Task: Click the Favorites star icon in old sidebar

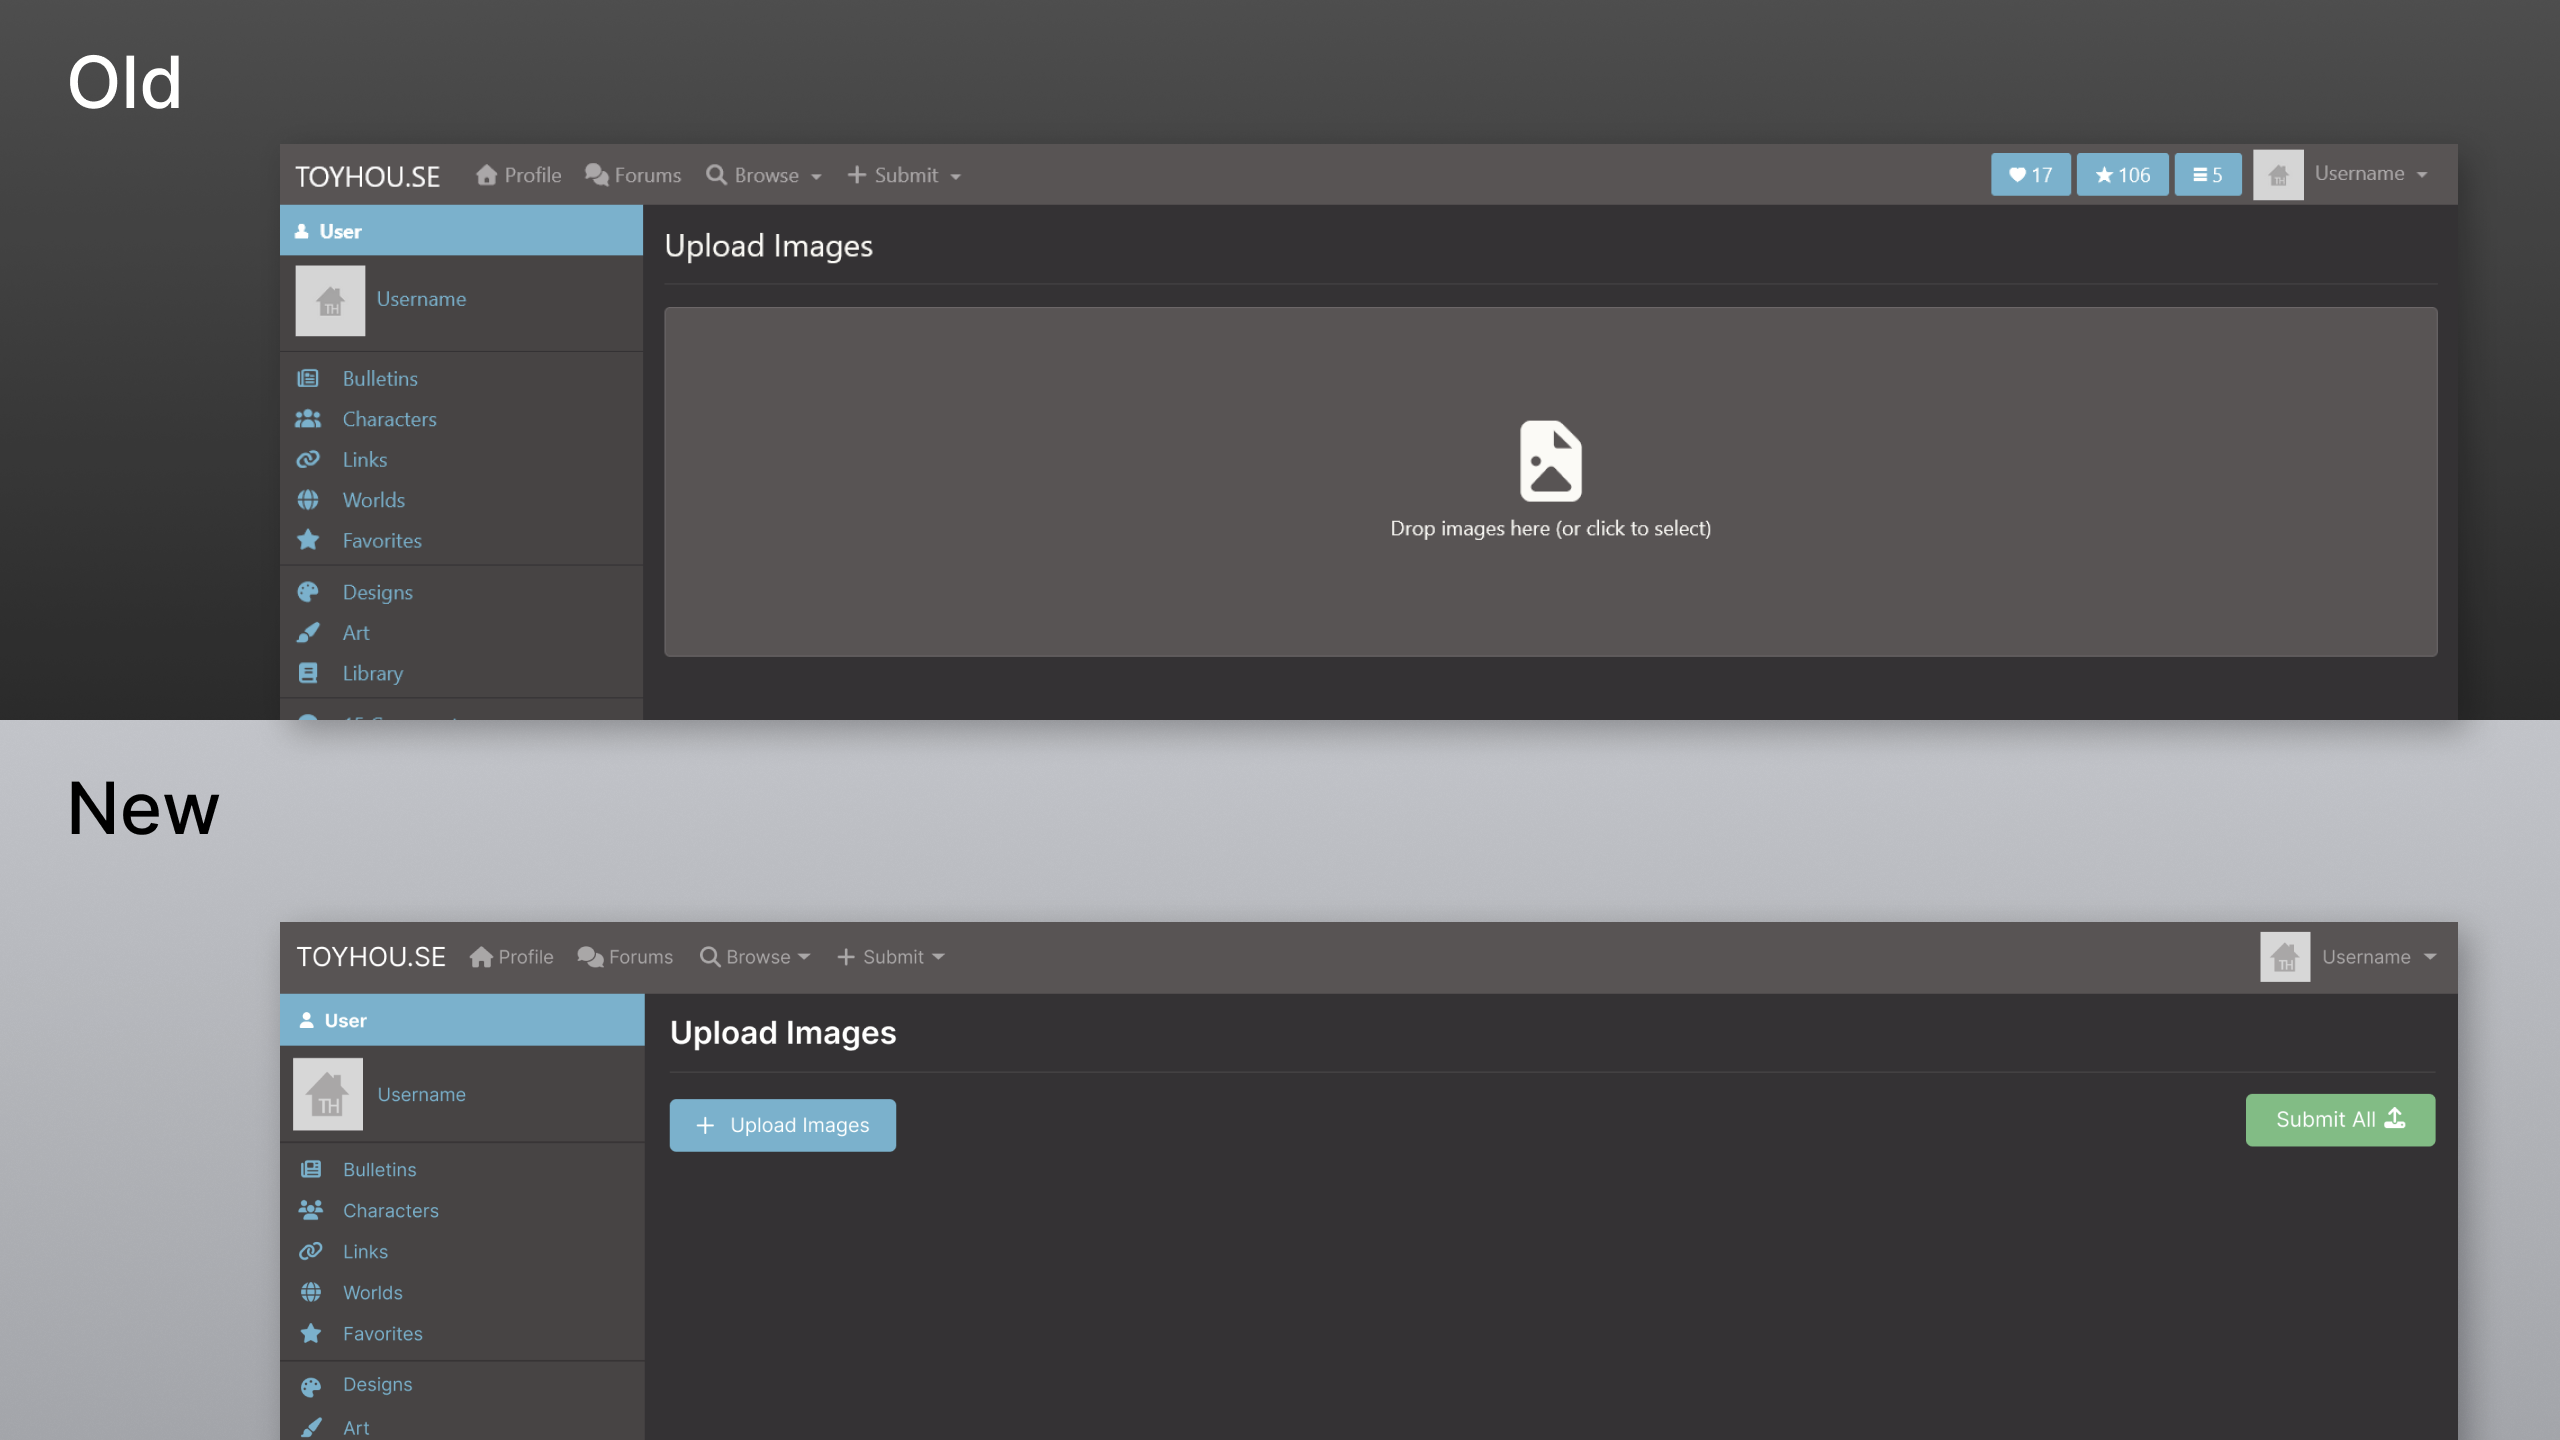Action: point(308,540)
